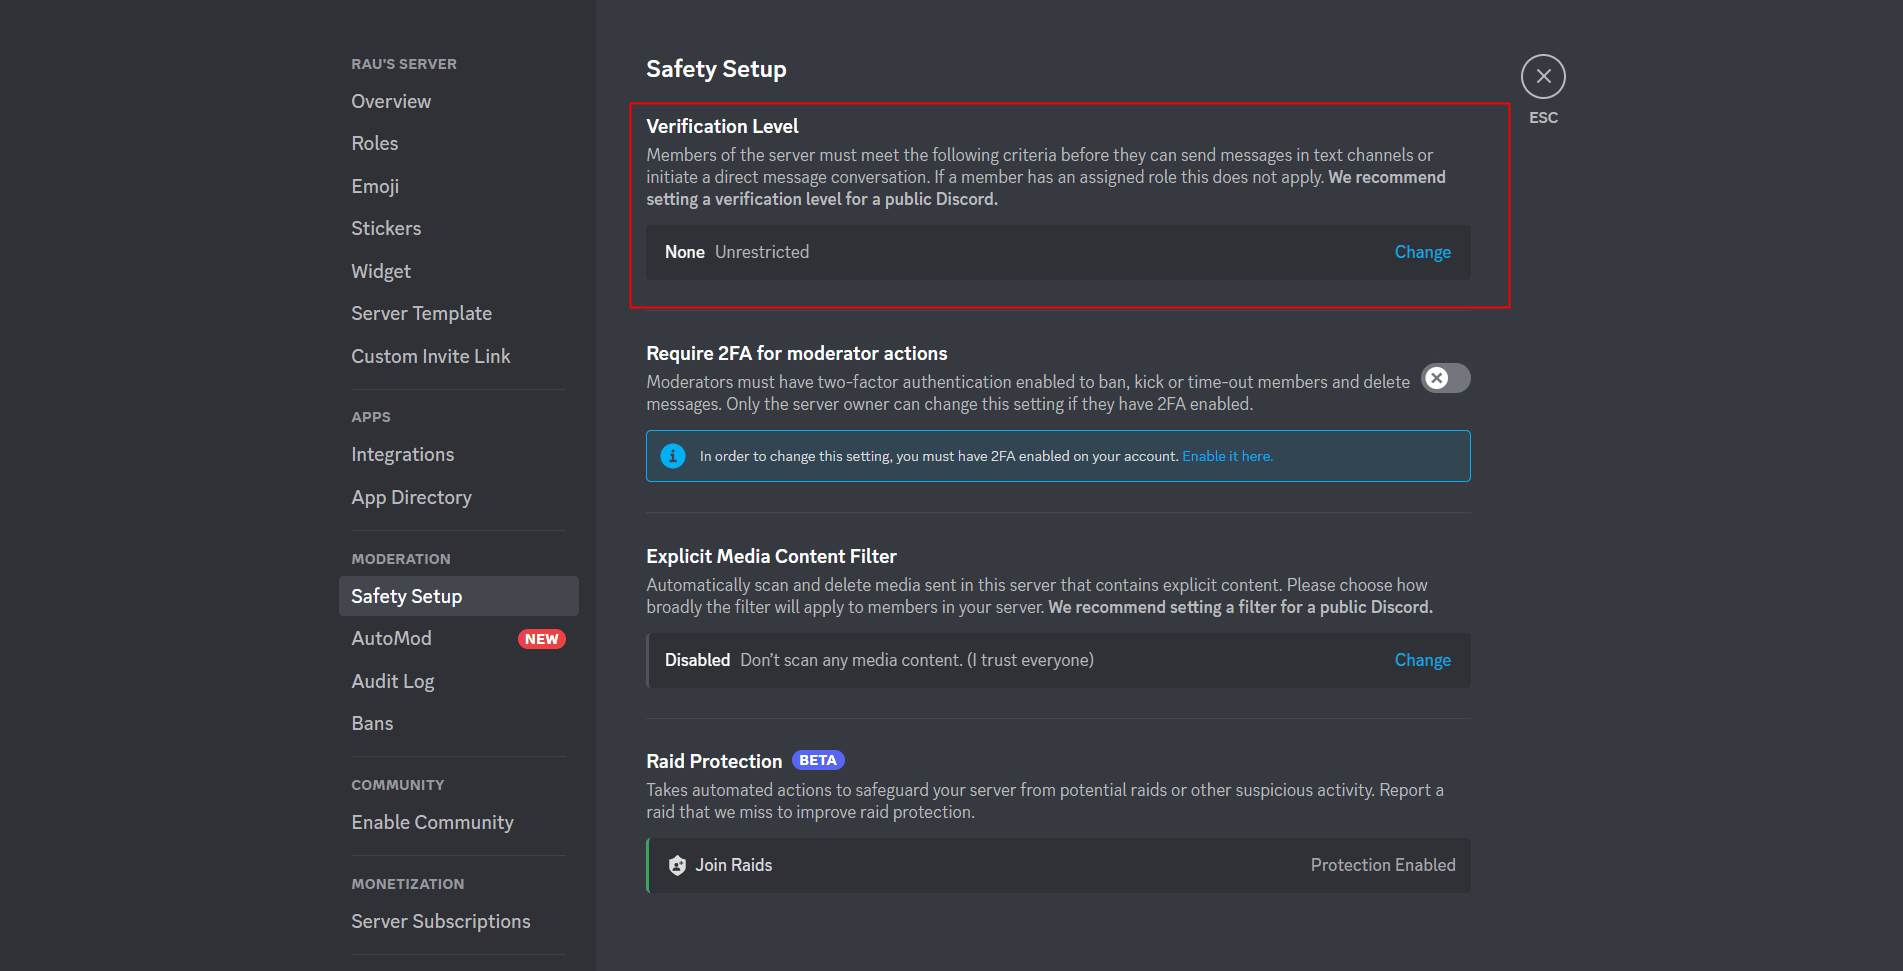This screenshot has width=1903, height=971.
Task: Click the NEW badge beside AutoMod
Action: pos(542,639)
